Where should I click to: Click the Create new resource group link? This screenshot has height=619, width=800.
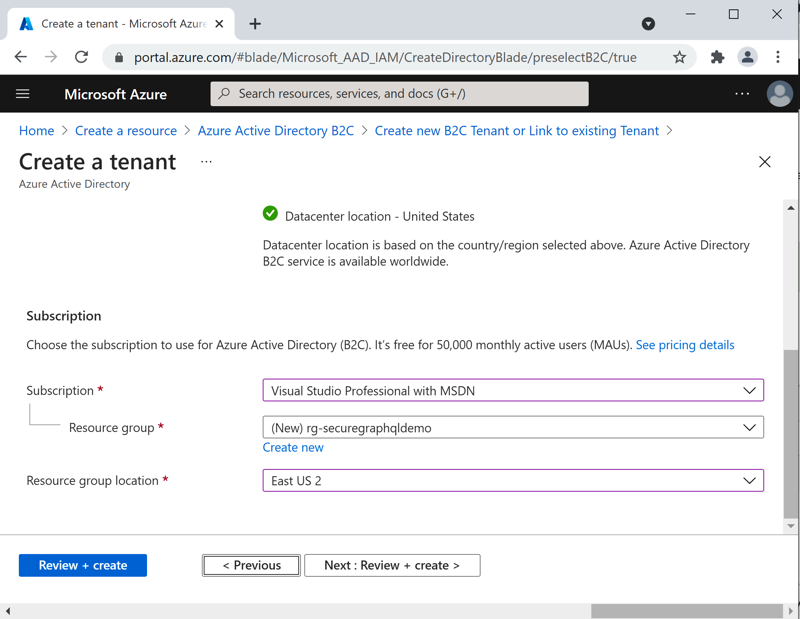tap(293, 448)
